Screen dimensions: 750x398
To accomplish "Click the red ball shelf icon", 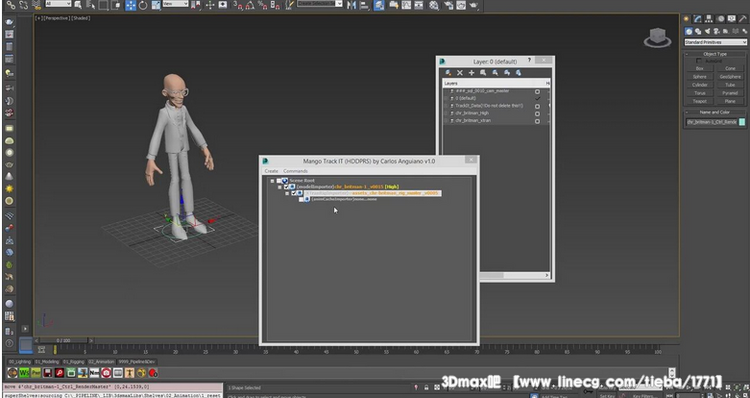I will [x=153, y=373].
